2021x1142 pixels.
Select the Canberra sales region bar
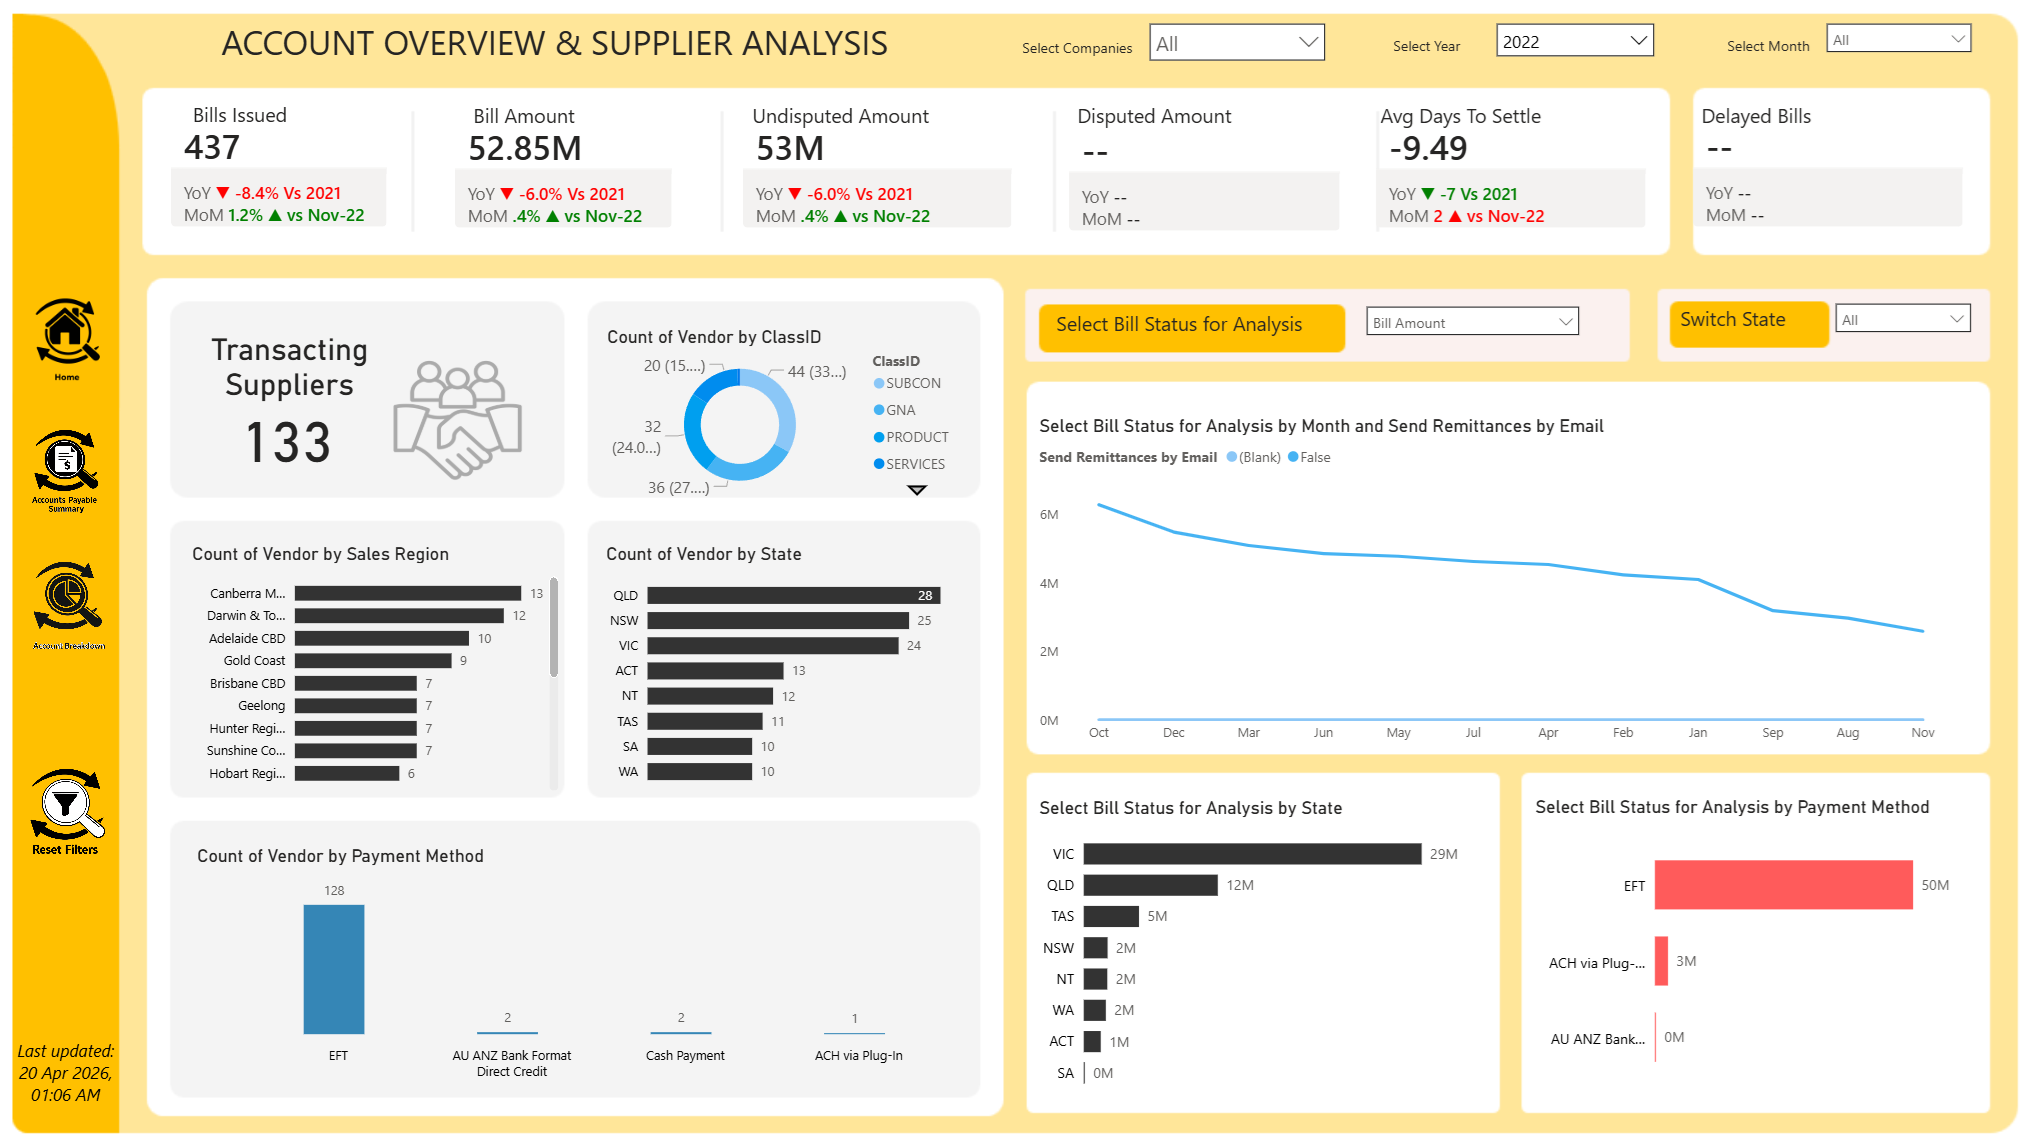[408, 593]
